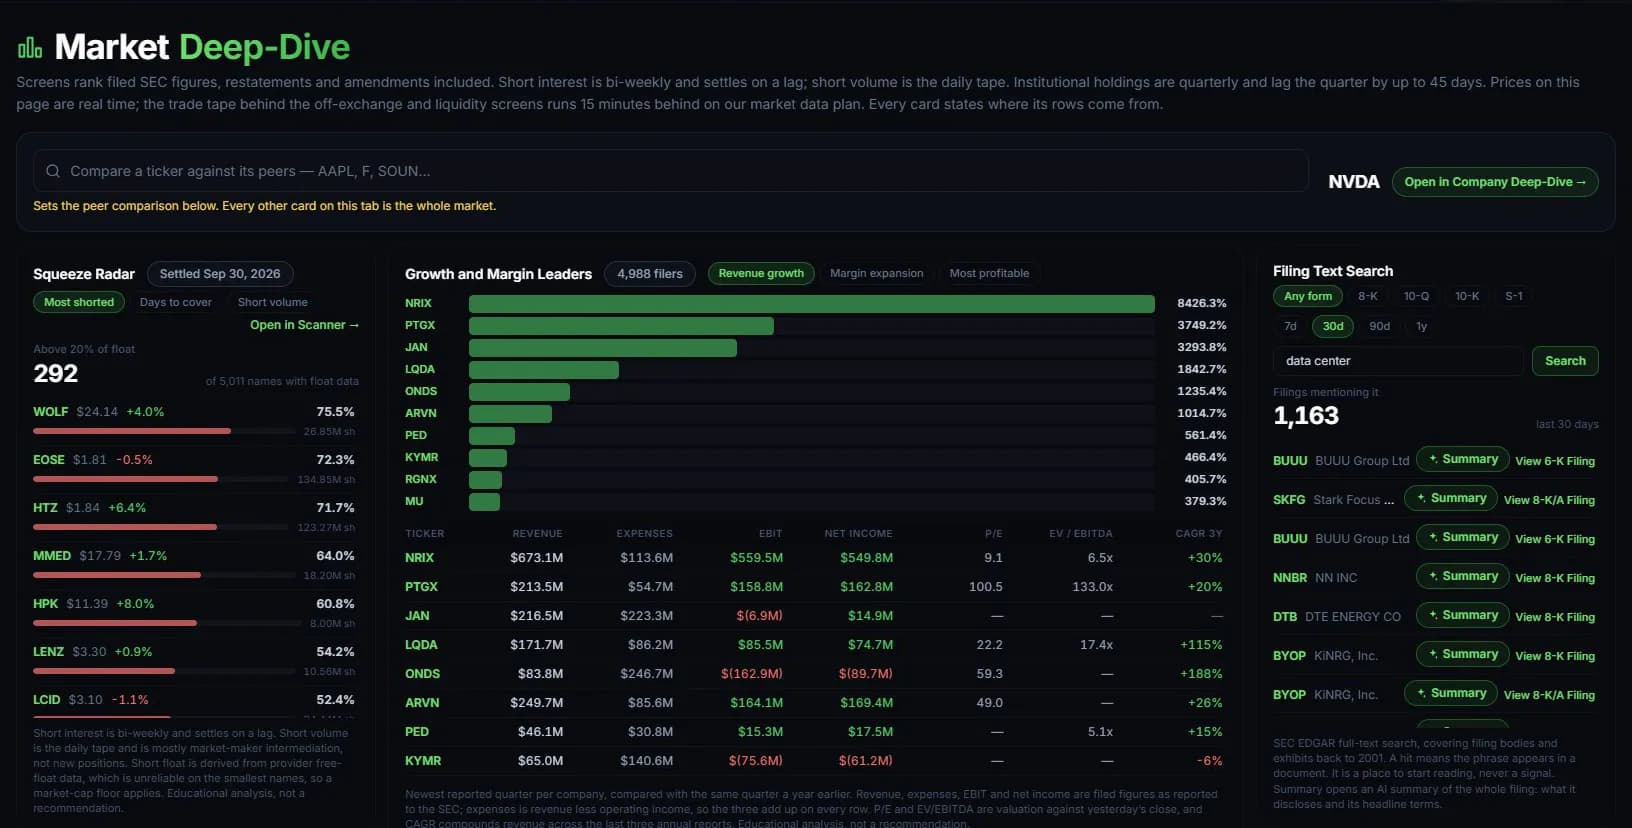Switch to the Margin expansion tab
Image resolution: width=1632 pixels, height=828 pixels.
click(877, 273)
